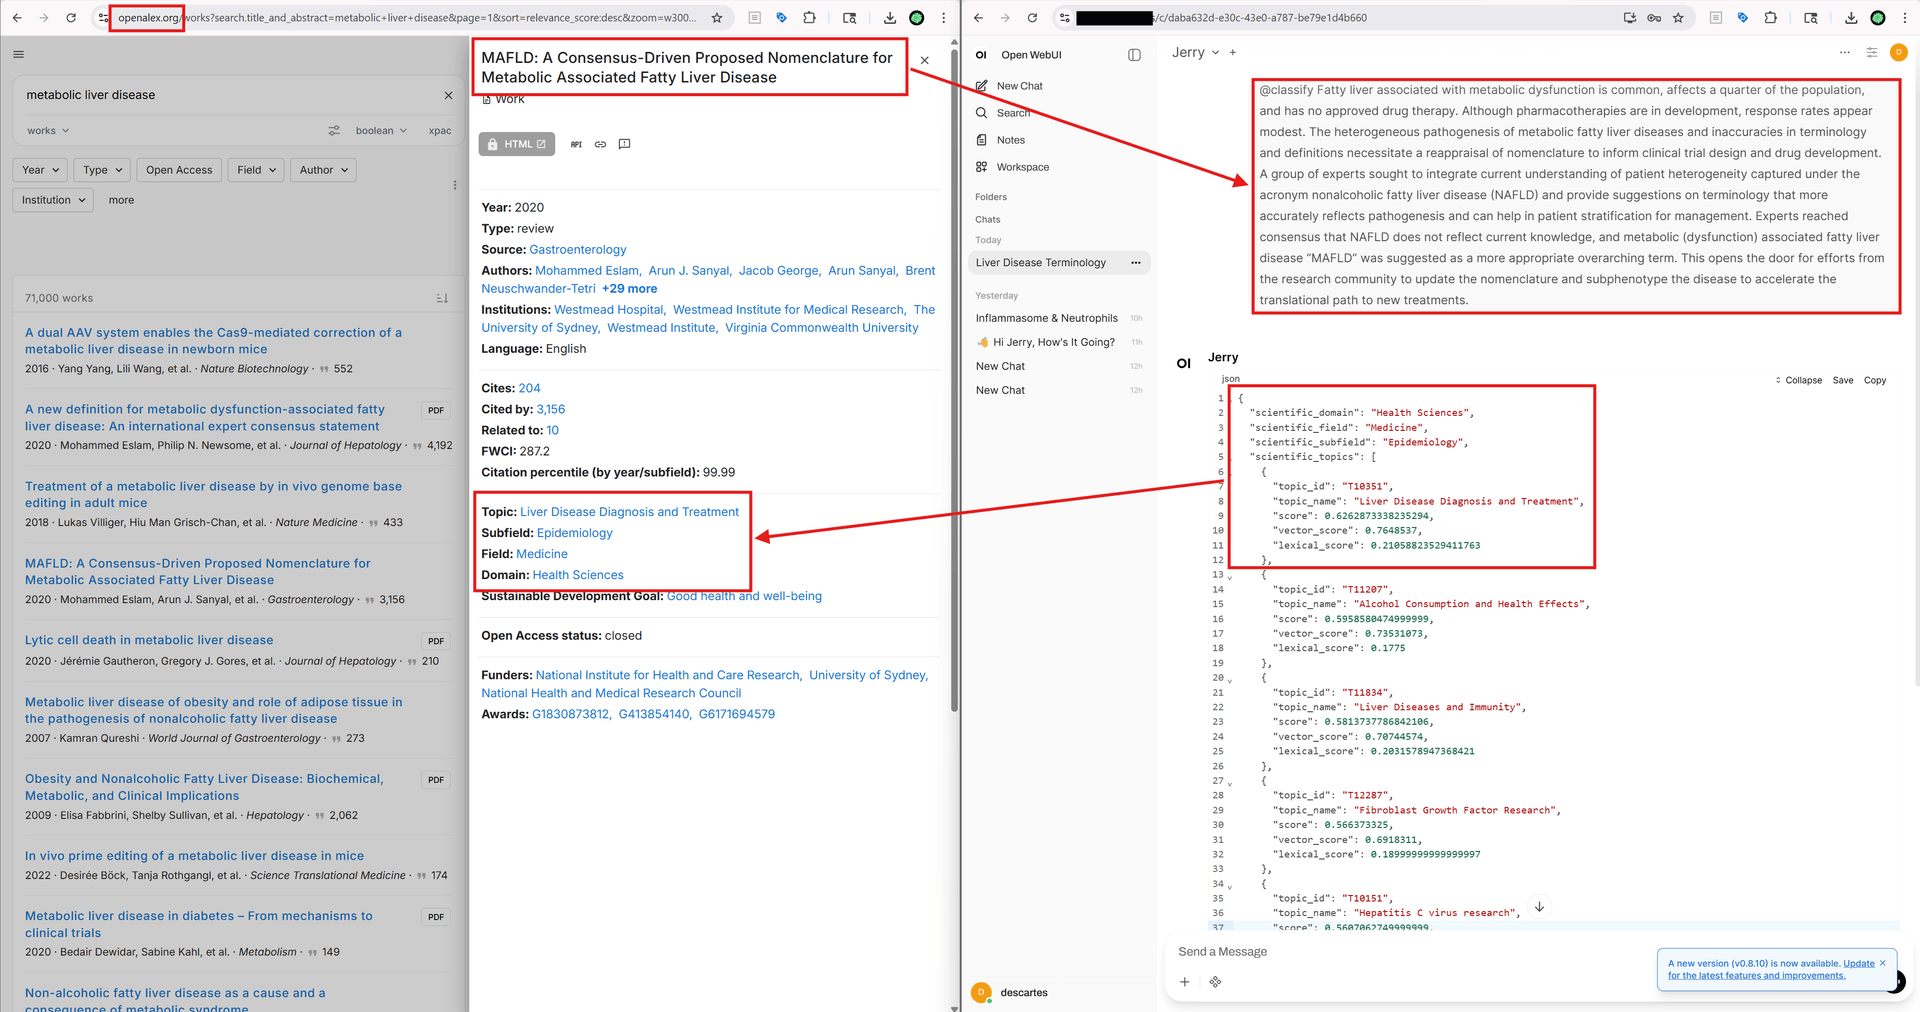
Task: Dismiss the new version update notification
Action: [1882, 963]
